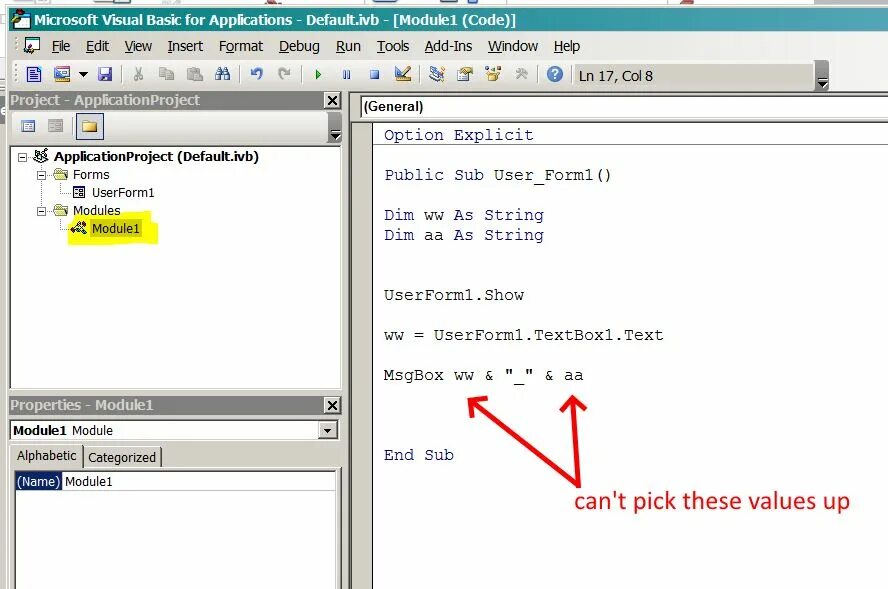The image size is (888, 589).
Task: Select the Modules folder in tree
Action: (x=96, y=211)
